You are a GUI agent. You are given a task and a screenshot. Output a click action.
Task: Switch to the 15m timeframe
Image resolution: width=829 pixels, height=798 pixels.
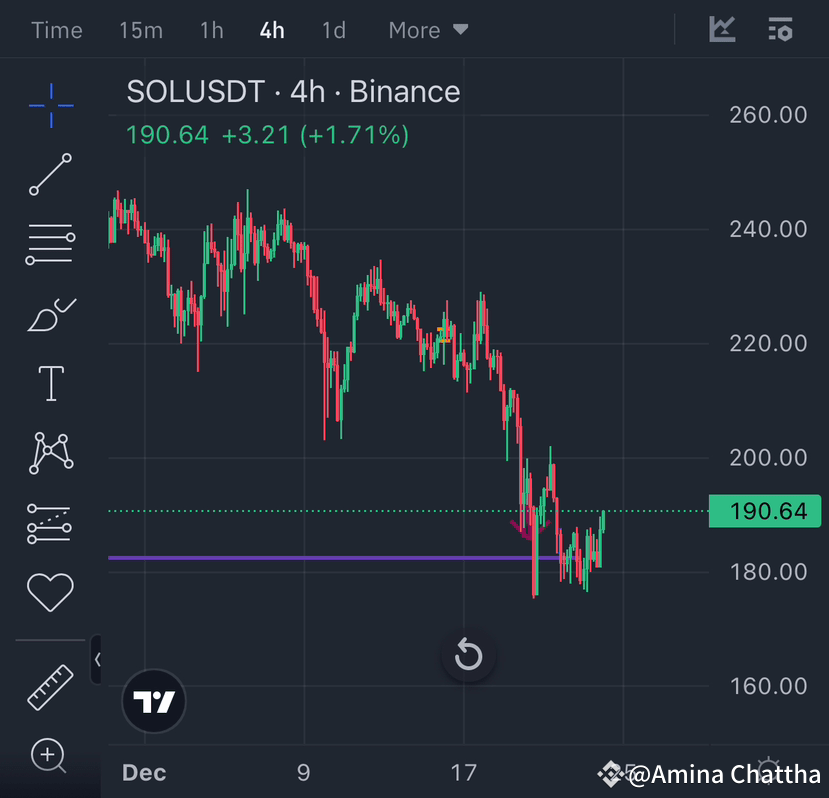pos(140,30)
